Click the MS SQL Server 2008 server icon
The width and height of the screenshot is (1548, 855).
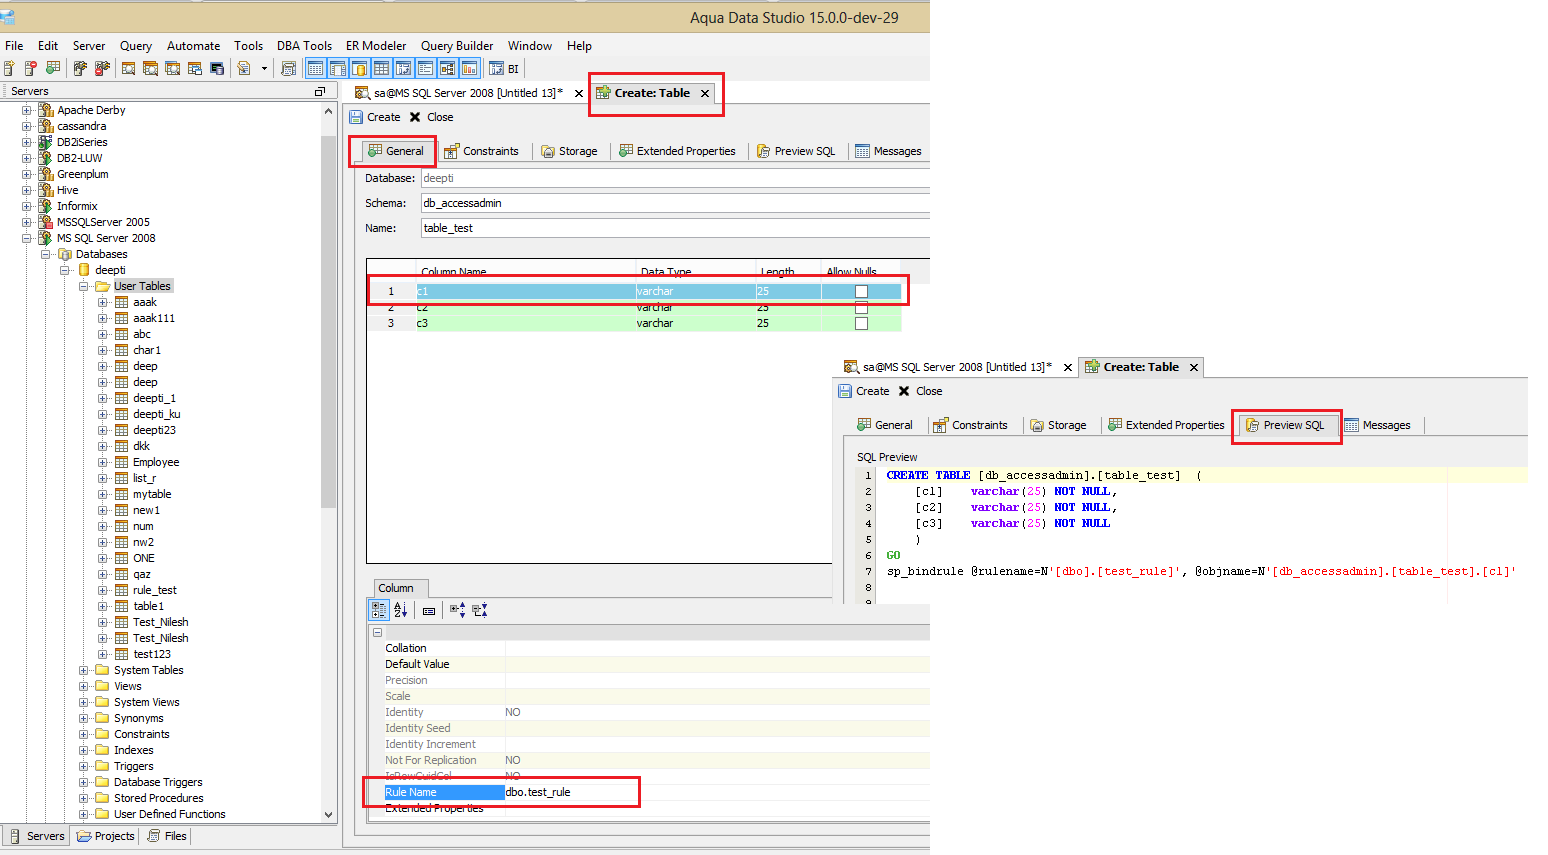coord(45,238)
